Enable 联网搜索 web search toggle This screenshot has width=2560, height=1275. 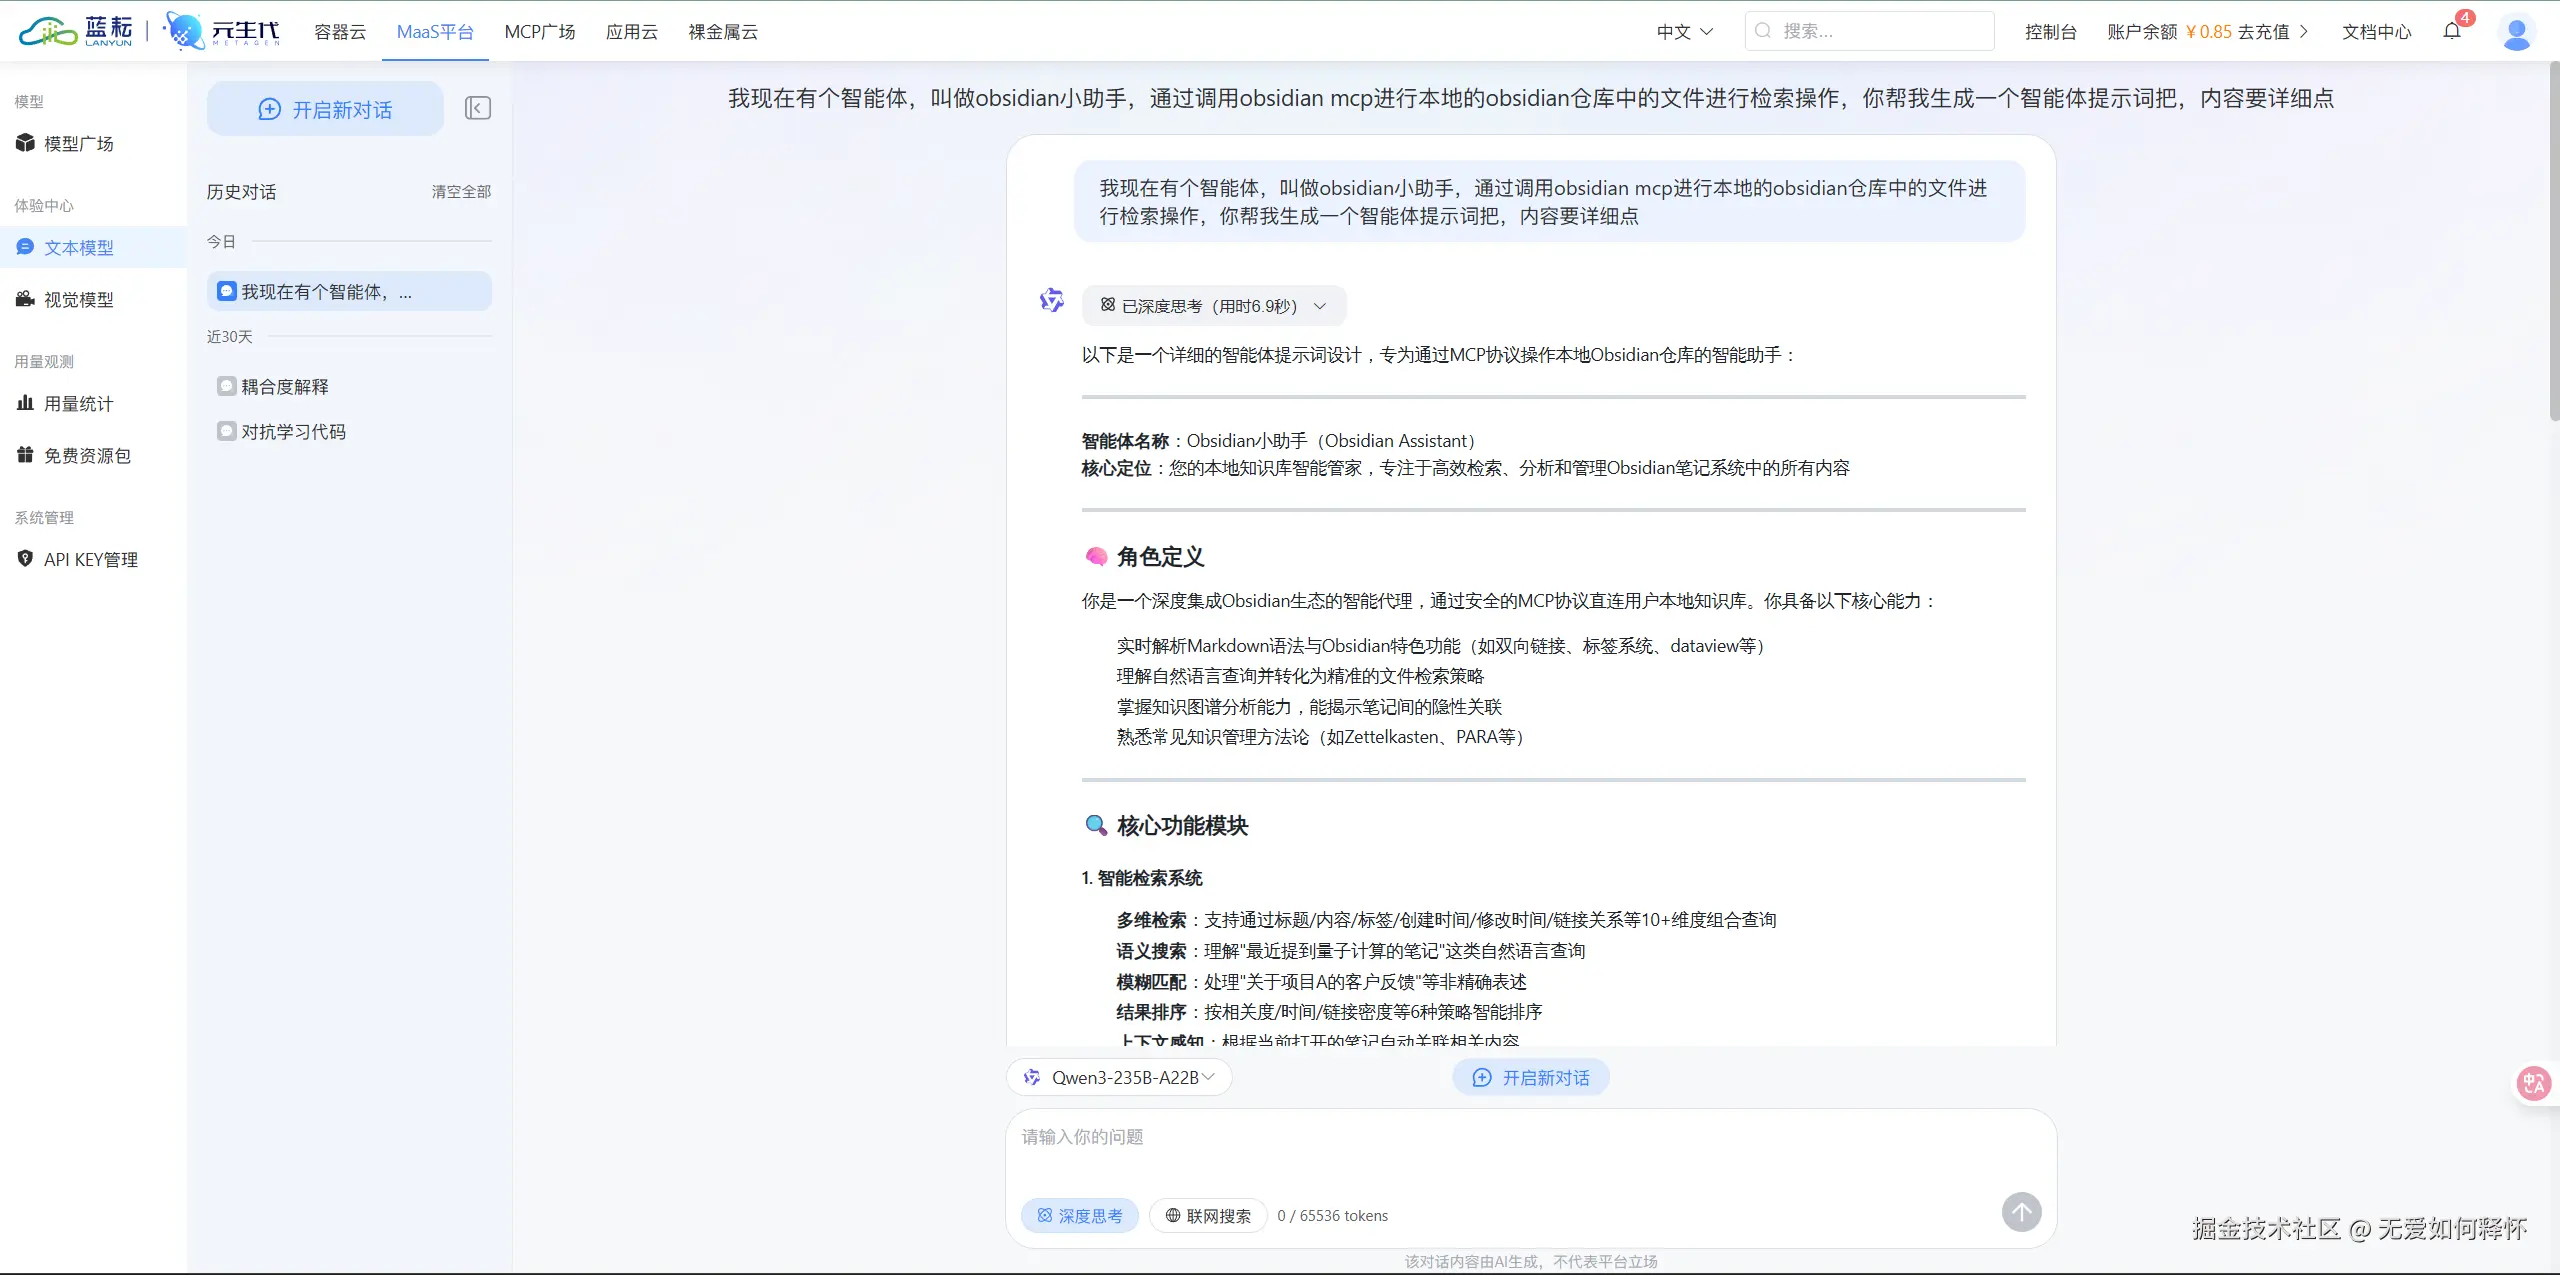point(1208,1216)
